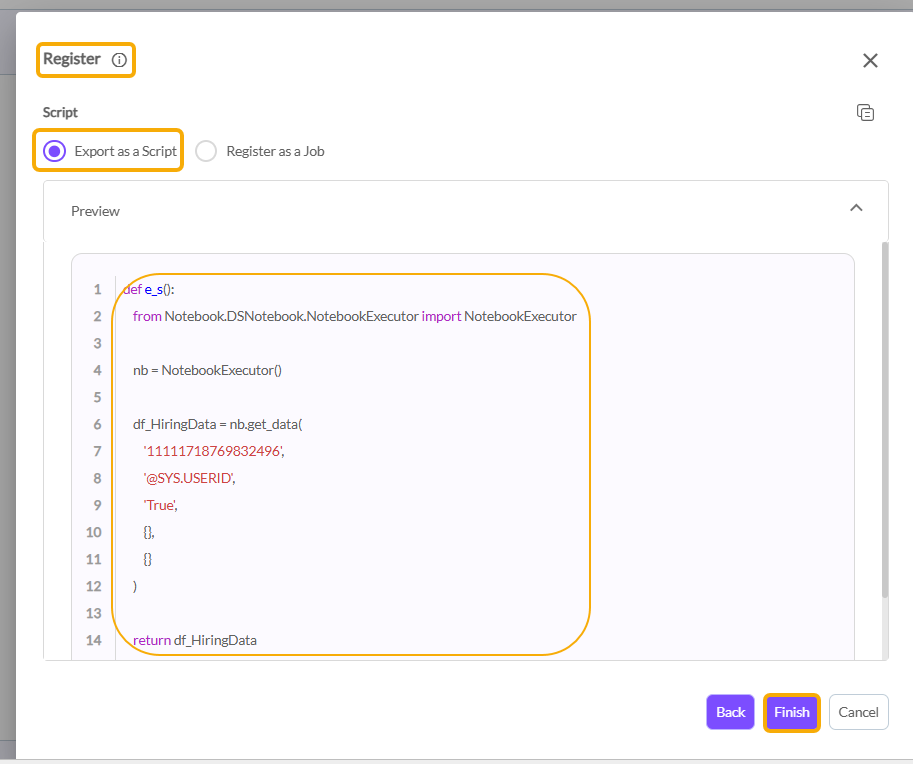Click the return df_HiringData line
913x764 pixels.
tap(194, 640)
